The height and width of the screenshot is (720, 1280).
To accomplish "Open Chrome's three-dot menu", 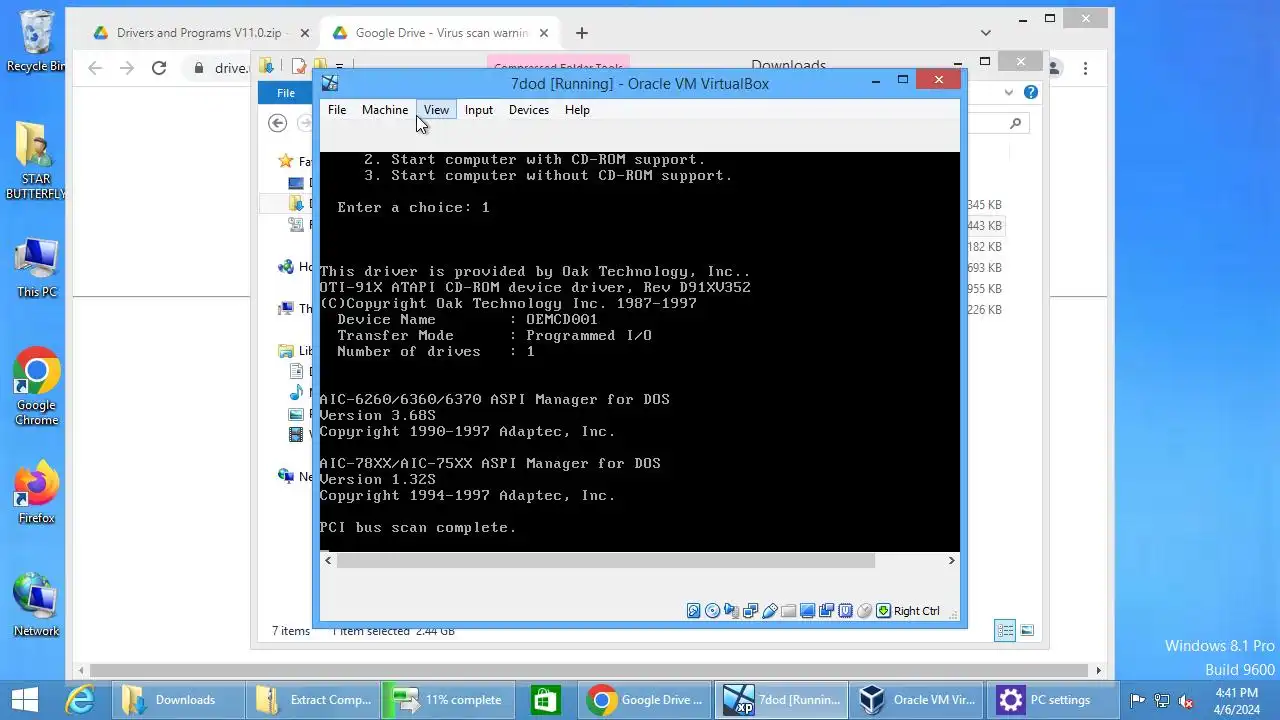I will [1085, 68].
